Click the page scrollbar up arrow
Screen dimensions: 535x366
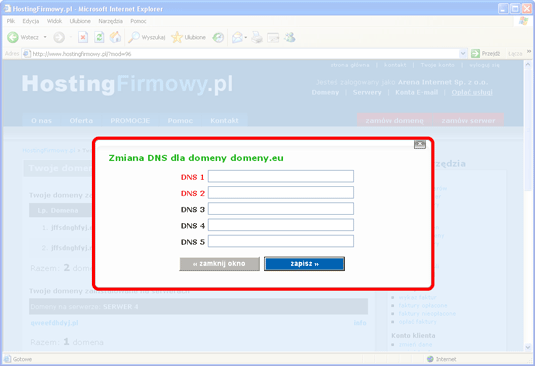528,64
